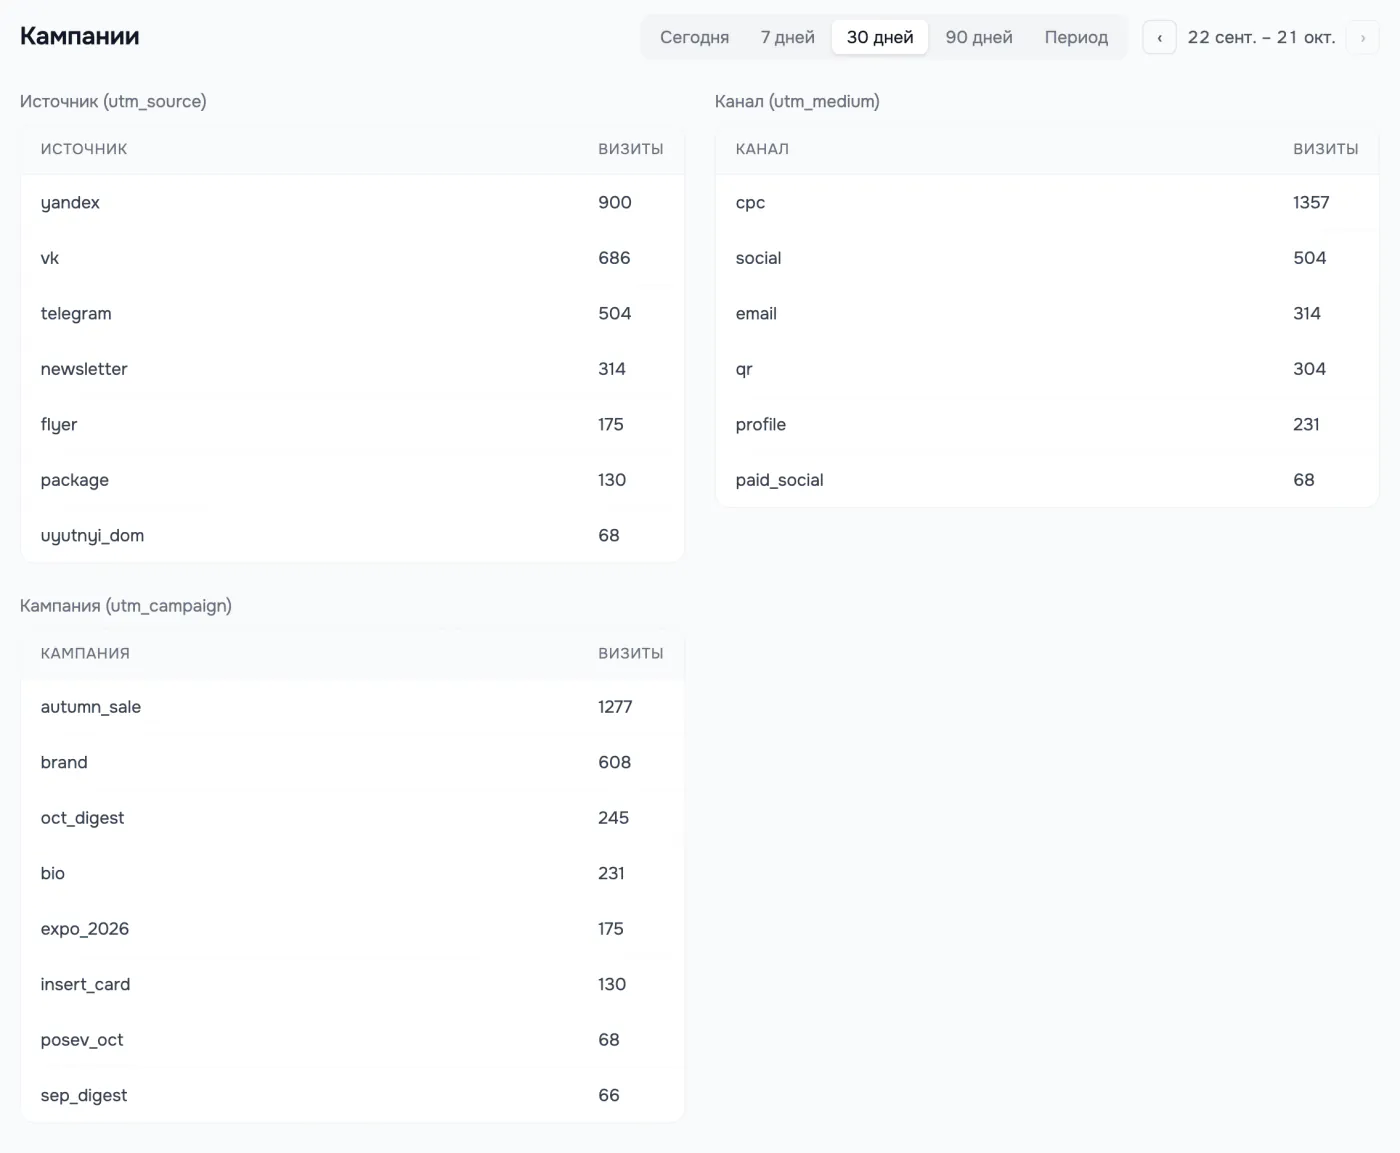Click the Канал (utm_medium) section title
The height and width of the screenshot is (1153, 1400).
[797, 101]
